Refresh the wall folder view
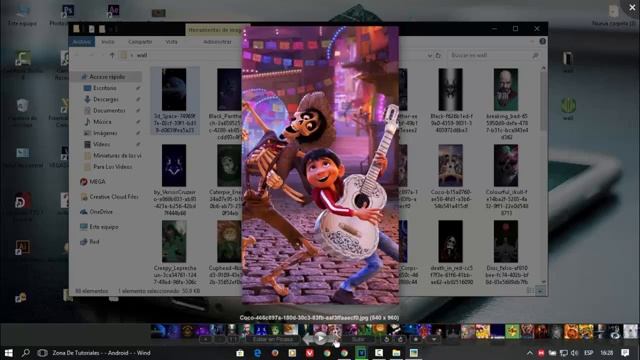The width and height of the screenshot is (640, 360). click(438, 55)
